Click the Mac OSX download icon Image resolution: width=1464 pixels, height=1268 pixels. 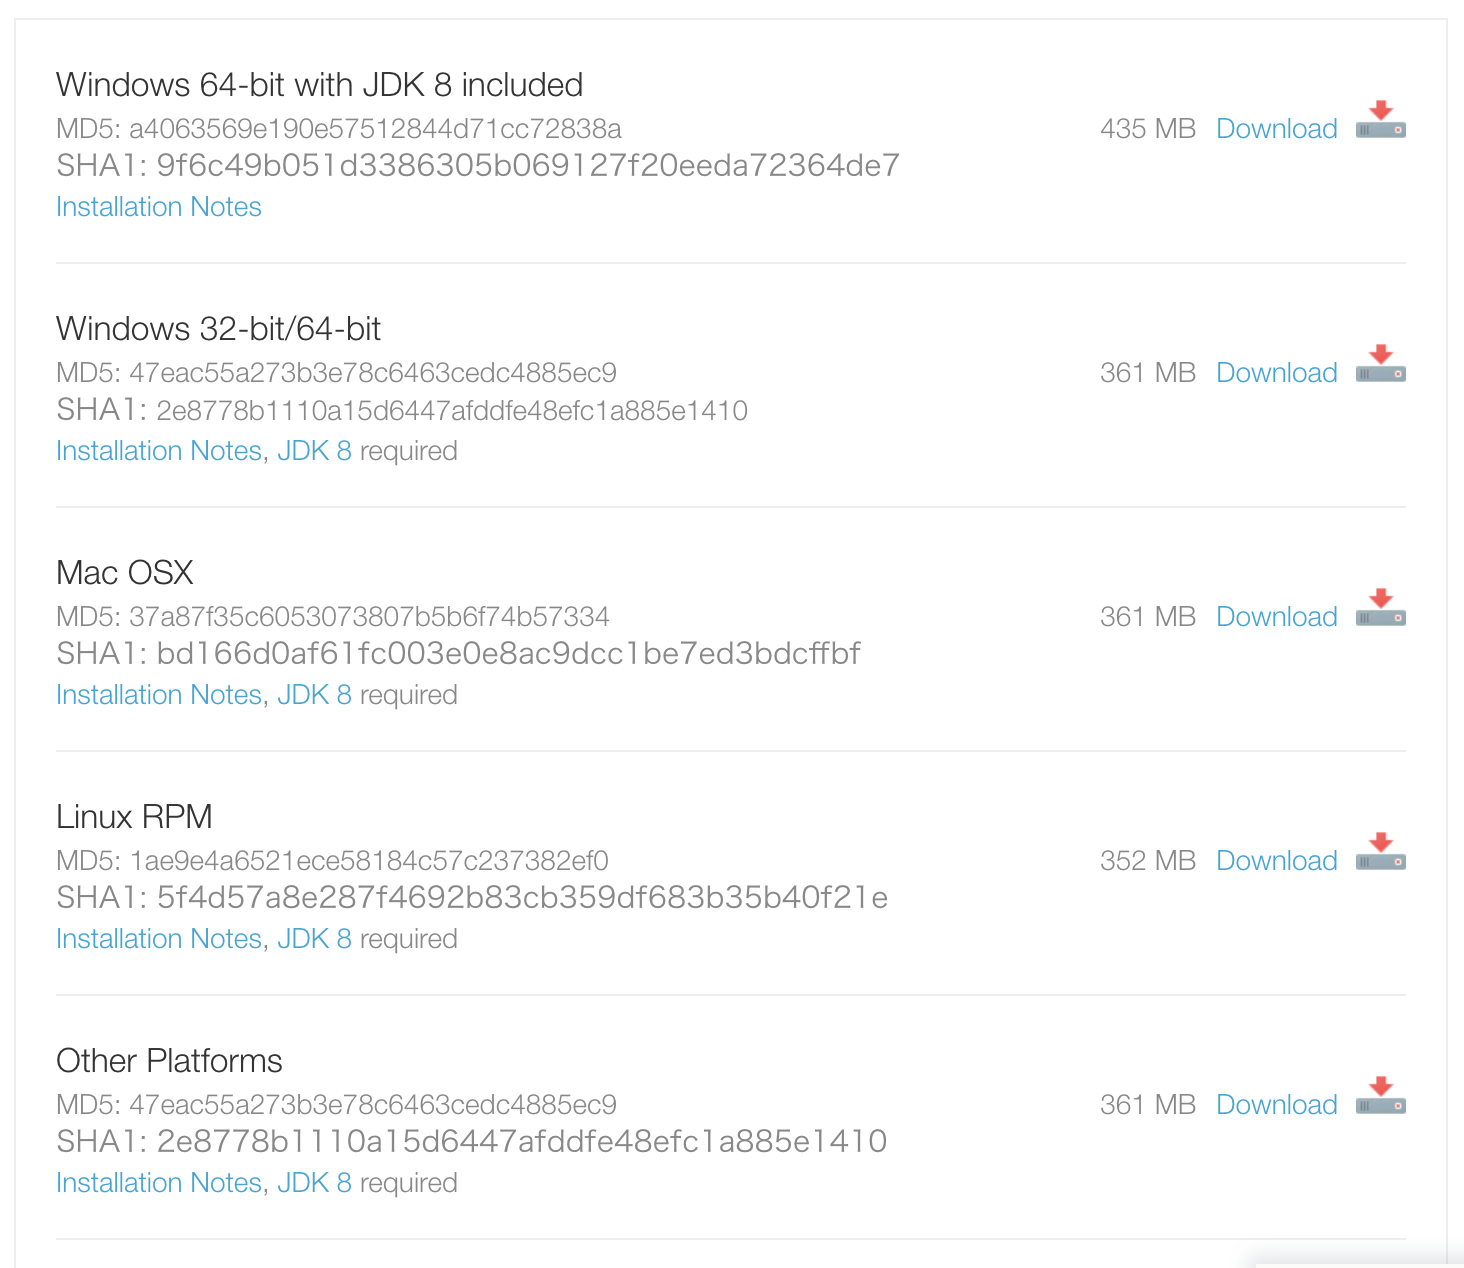(x=1380, y=608)
